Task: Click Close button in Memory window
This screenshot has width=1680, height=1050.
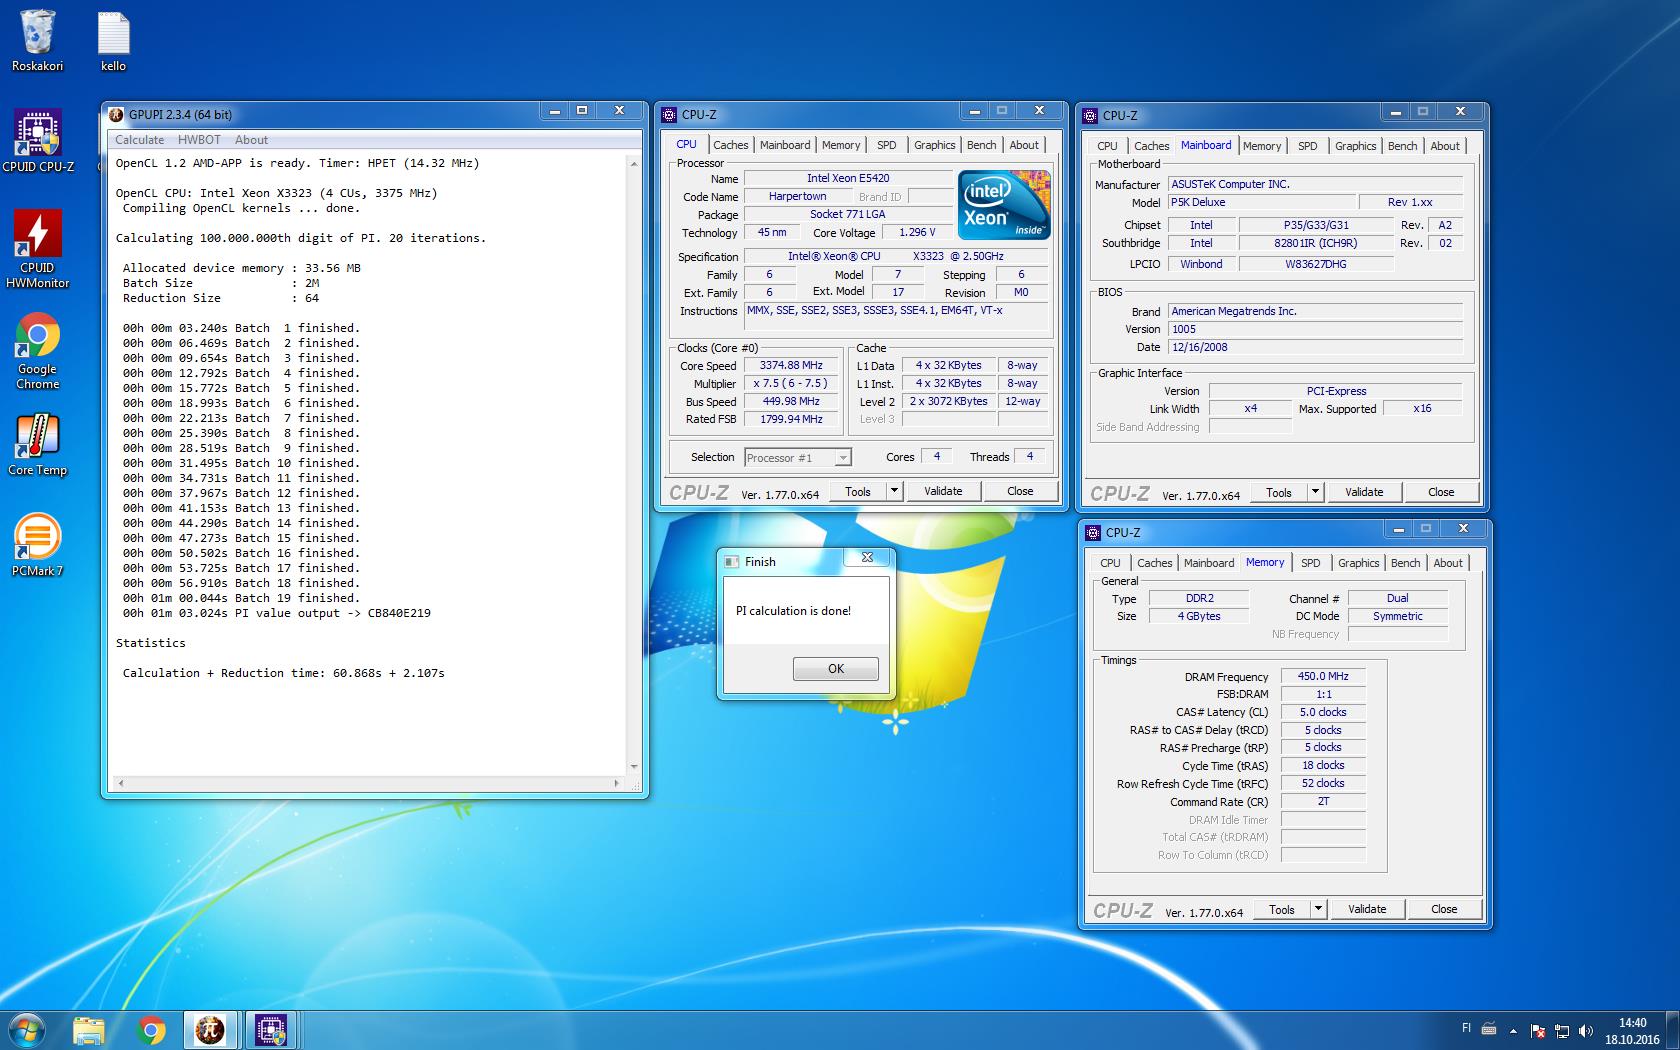Action: pos(1444,909)
